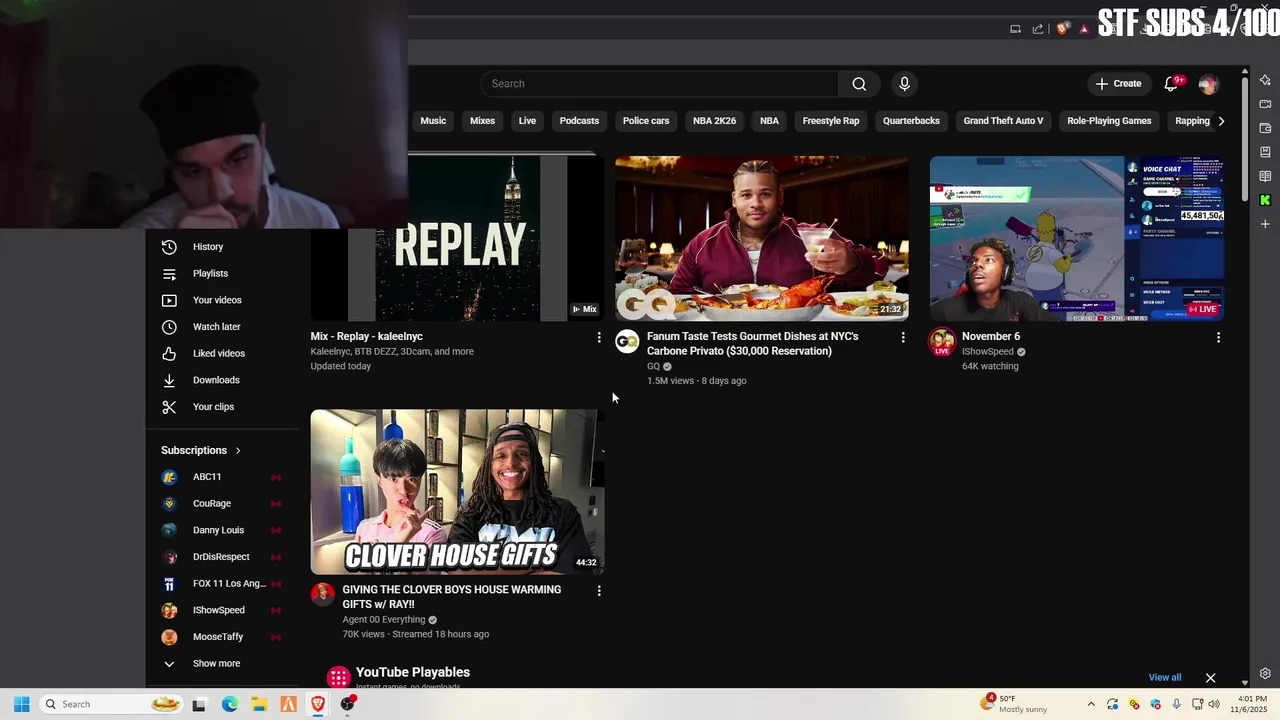The height and width of the screenshot is (720, 1280).
Task: Open options for November 6 livestream
Action: tap(1218, 338)
